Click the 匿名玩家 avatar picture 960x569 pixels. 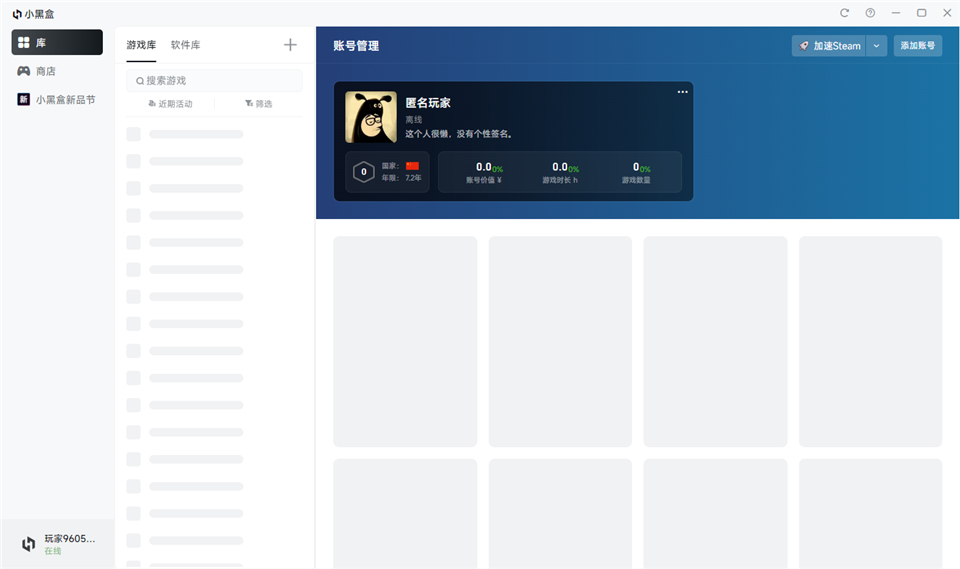click(371, 117)
